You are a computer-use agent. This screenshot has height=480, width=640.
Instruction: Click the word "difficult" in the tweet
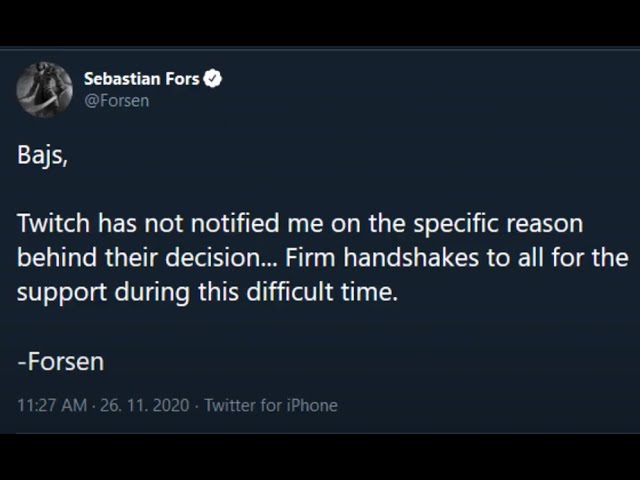tap(299, 293)
